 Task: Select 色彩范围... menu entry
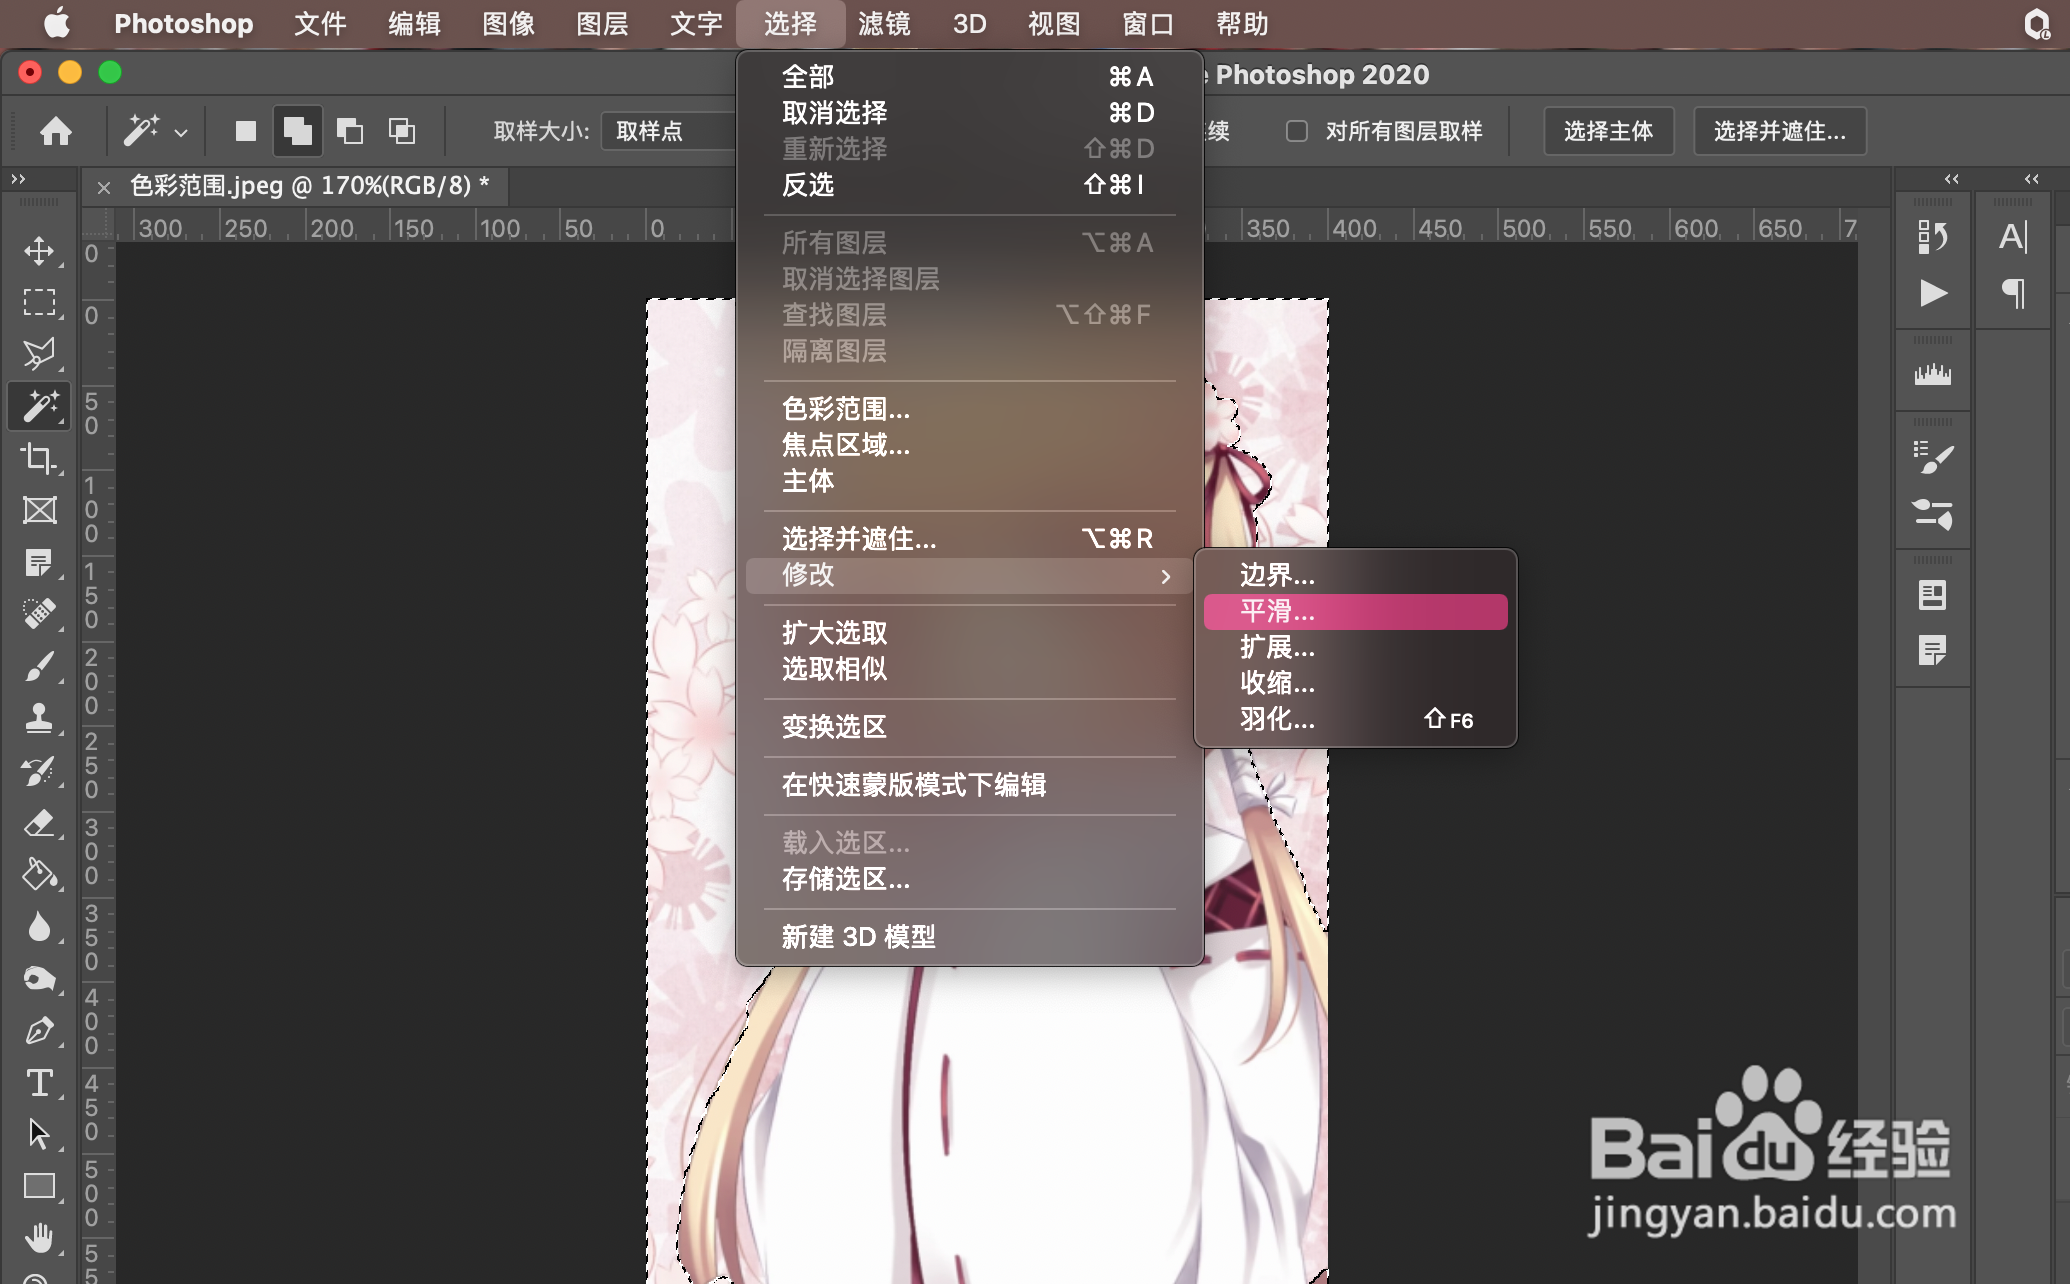click(969, 409)
